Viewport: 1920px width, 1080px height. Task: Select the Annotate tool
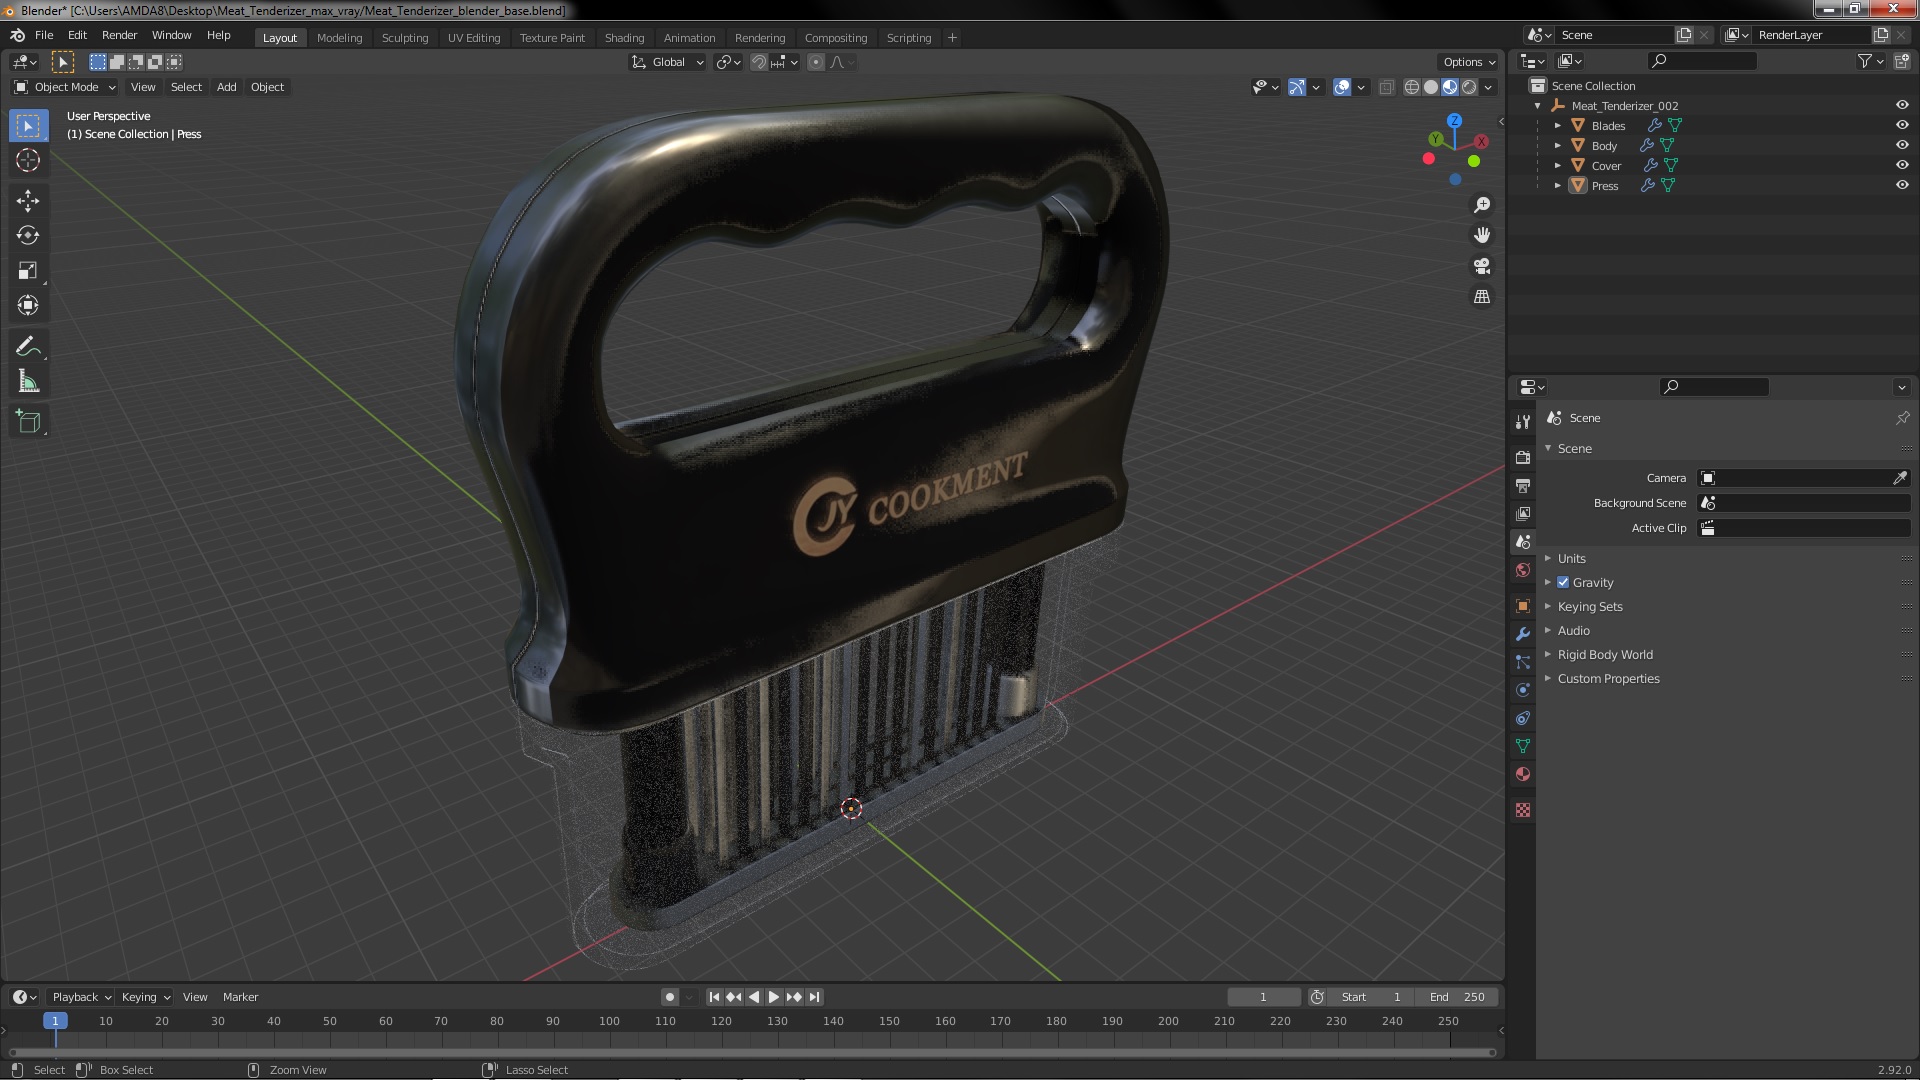click(x=28, y=347)
